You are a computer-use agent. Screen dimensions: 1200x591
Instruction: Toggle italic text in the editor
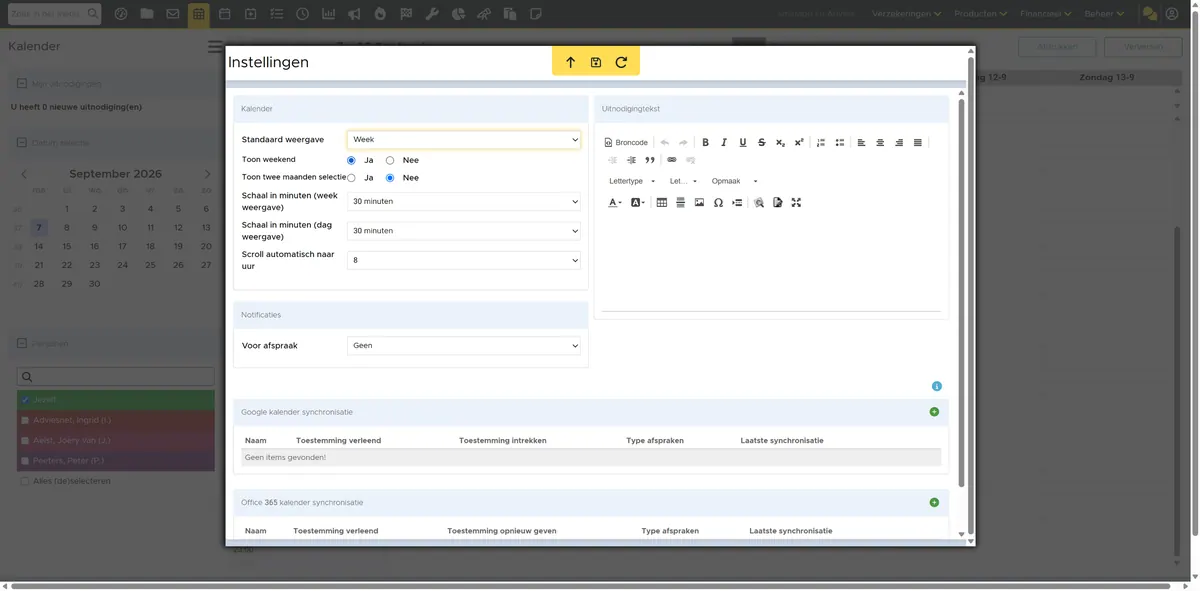point(724,143)
